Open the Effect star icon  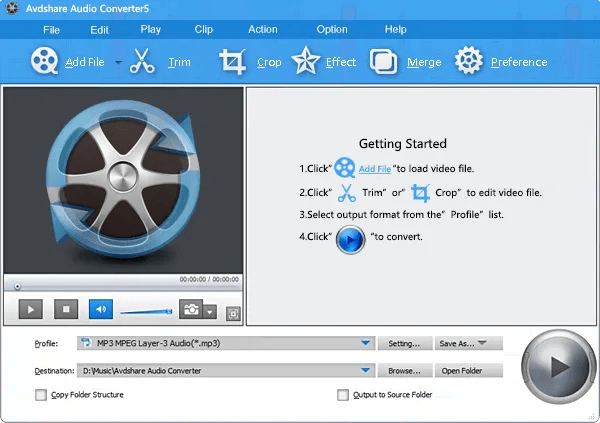[305, 62]
